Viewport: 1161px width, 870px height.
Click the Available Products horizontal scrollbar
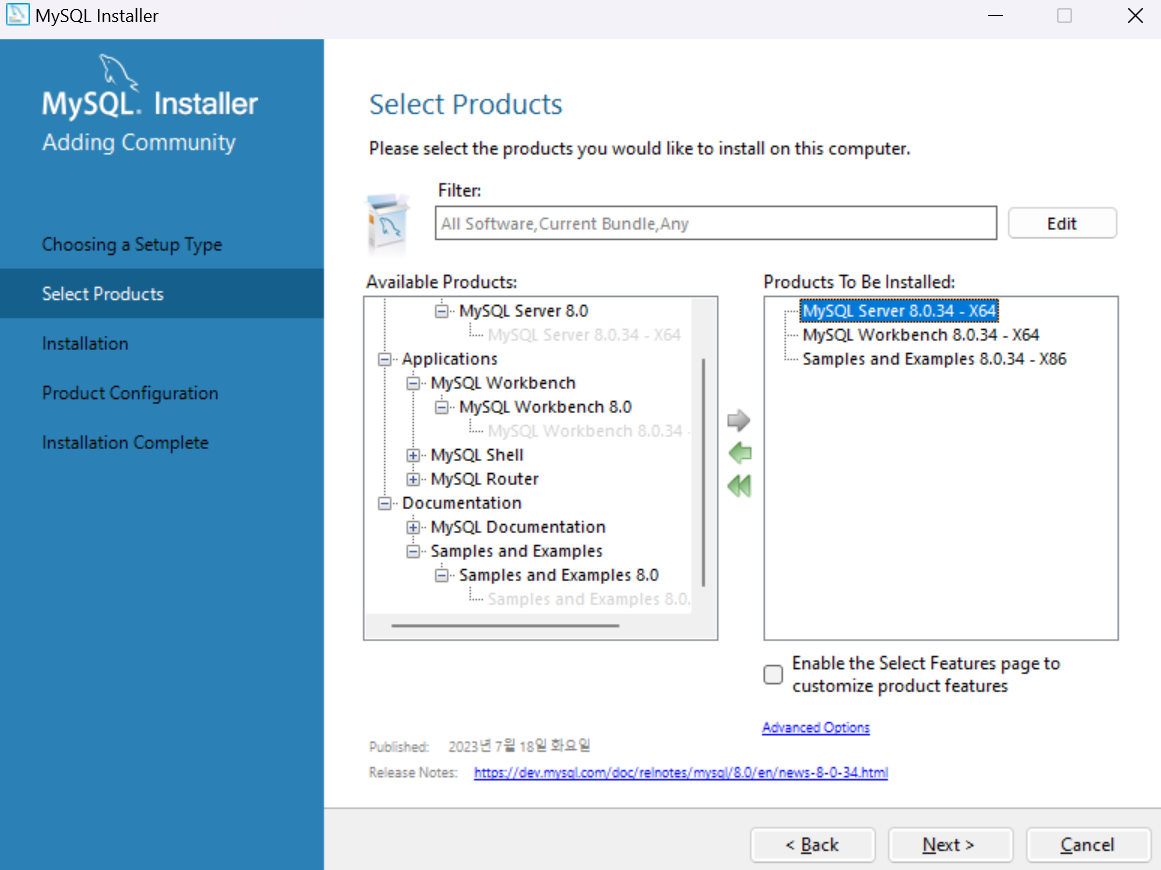(x=505, y=626)
